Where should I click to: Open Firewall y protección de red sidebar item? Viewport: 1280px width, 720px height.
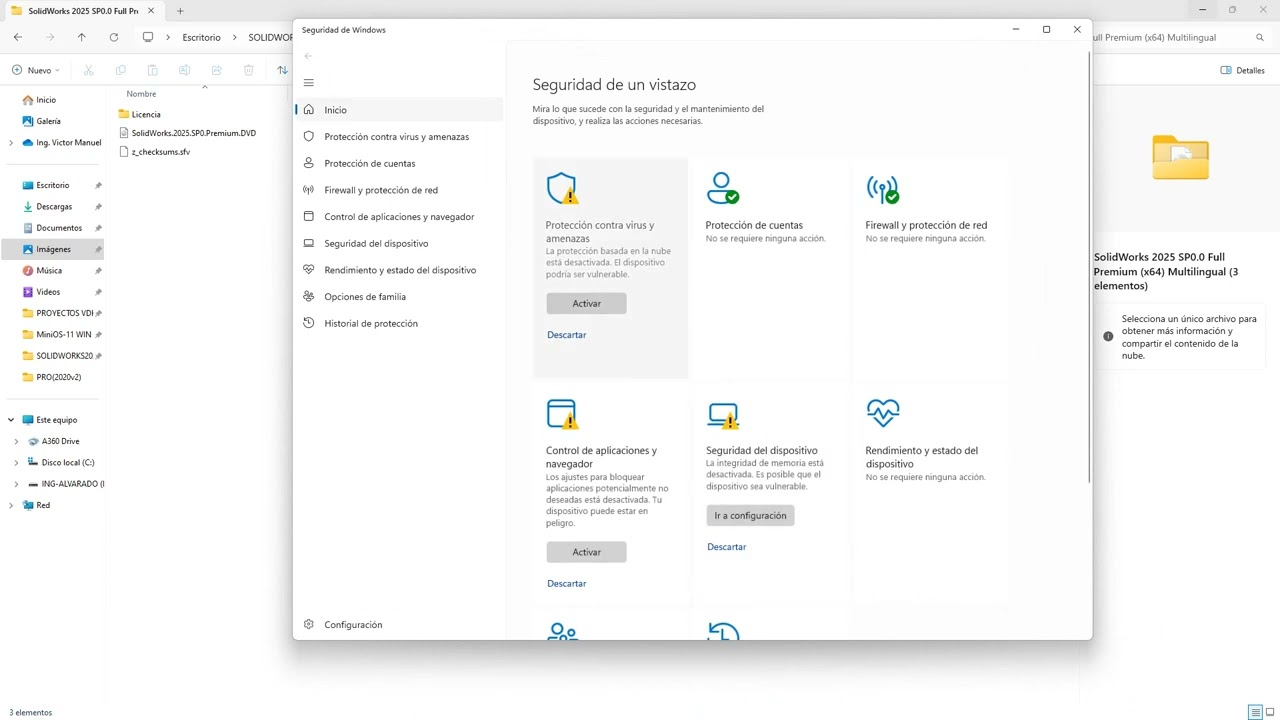(x=399, y=190)
